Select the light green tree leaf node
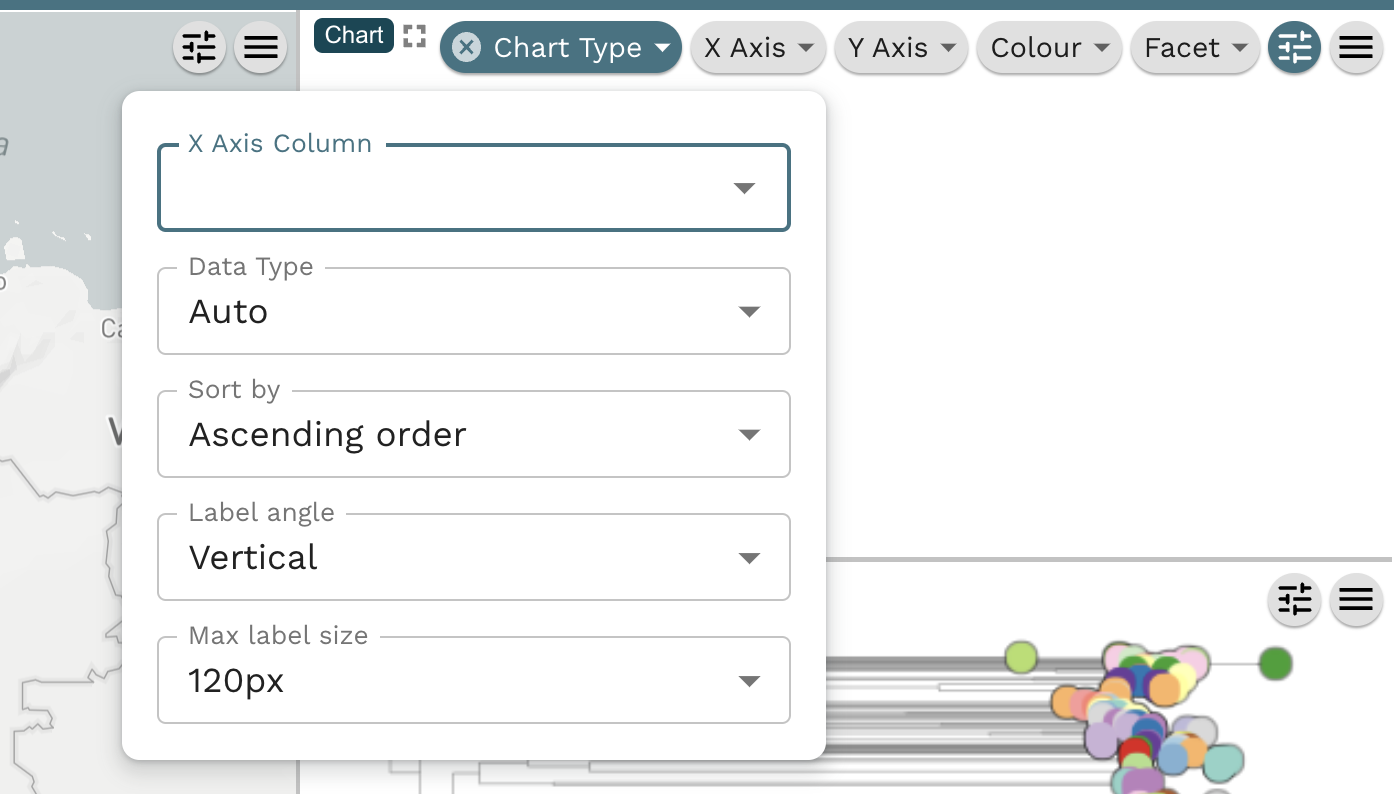This screenshot has width=1394, height=794. 1021,658
